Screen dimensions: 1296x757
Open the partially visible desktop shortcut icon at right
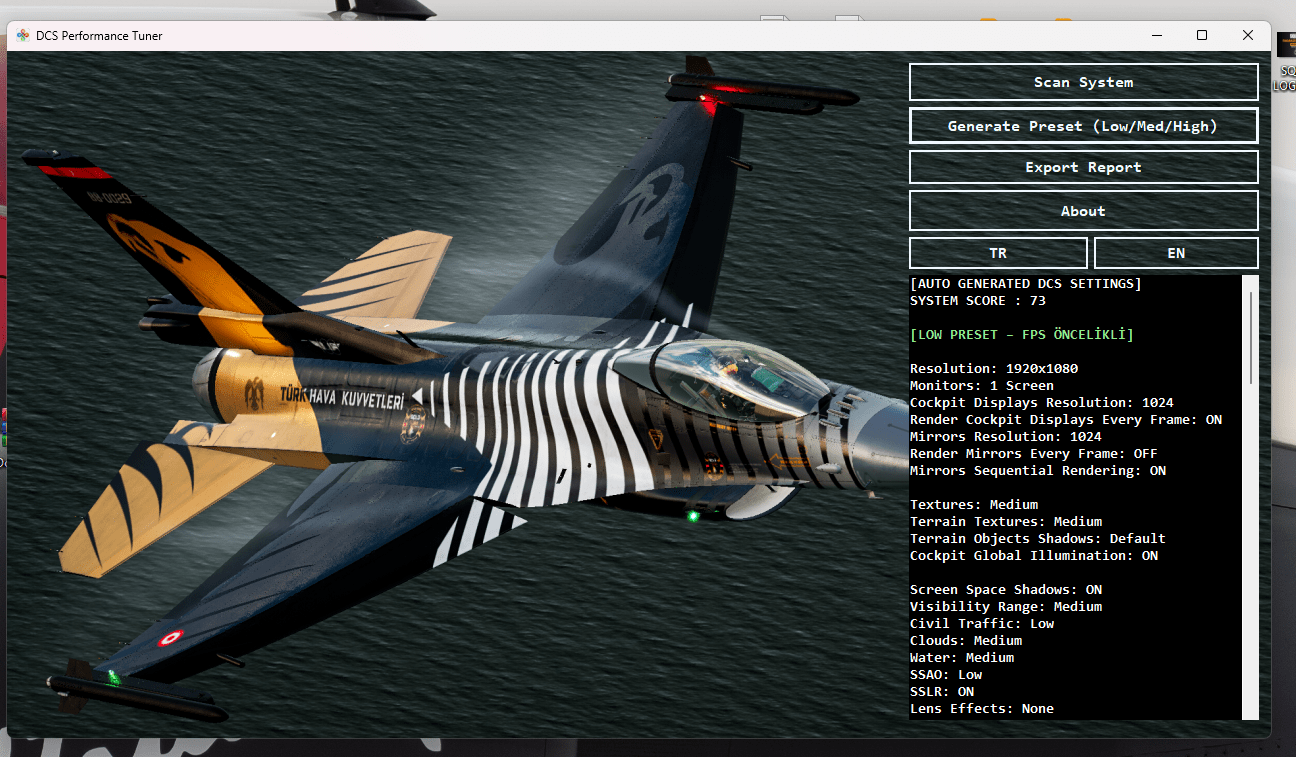pyautogui.click(x=1286, y=48)
